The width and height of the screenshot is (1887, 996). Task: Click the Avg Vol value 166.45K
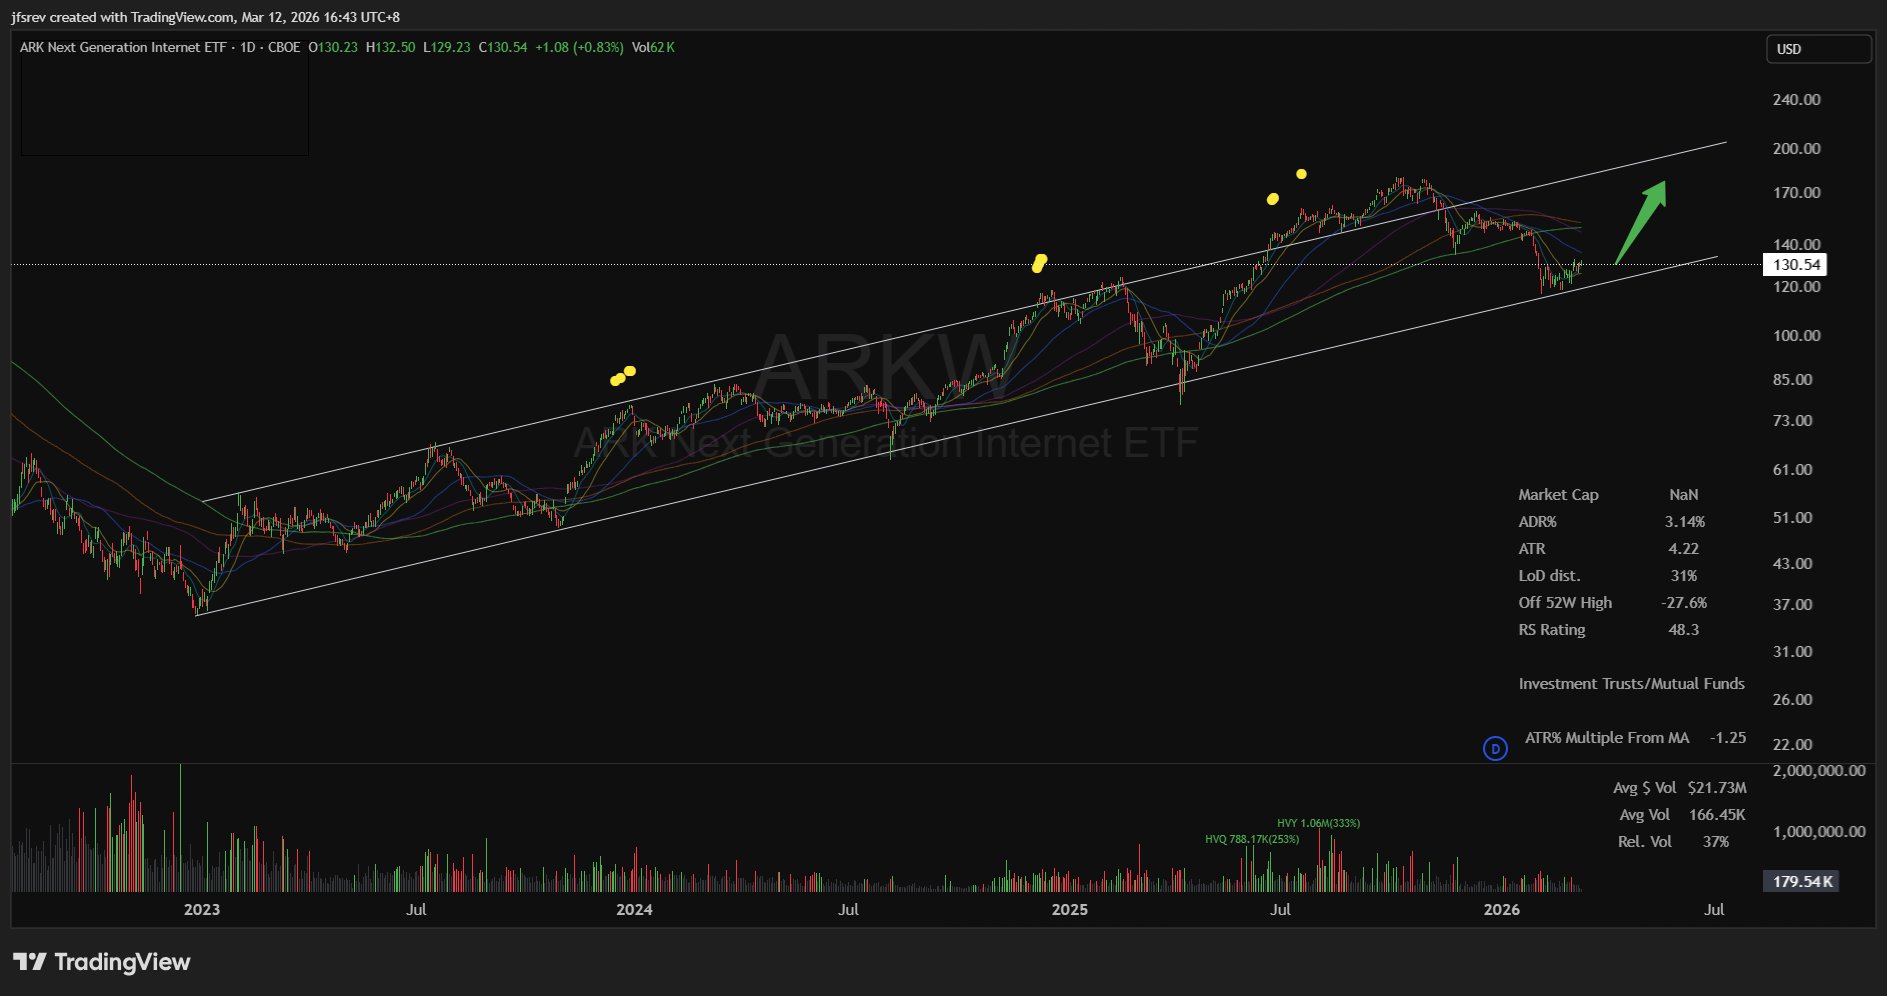[1717, 814]
